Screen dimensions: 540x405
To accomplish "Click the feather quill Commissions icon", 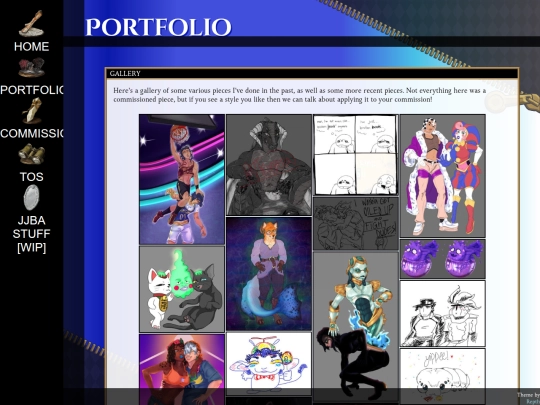I will 32,111.
